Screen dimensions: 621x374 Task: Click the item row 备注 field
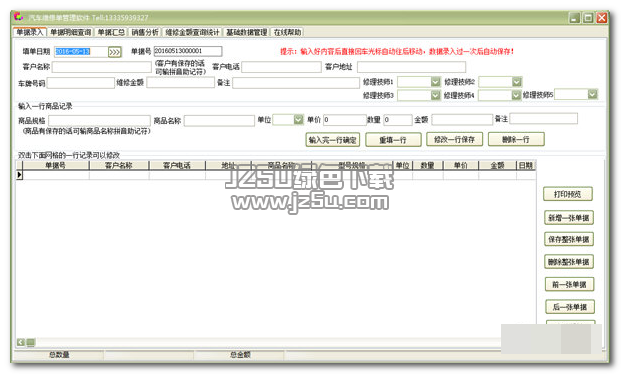point(543,118)
